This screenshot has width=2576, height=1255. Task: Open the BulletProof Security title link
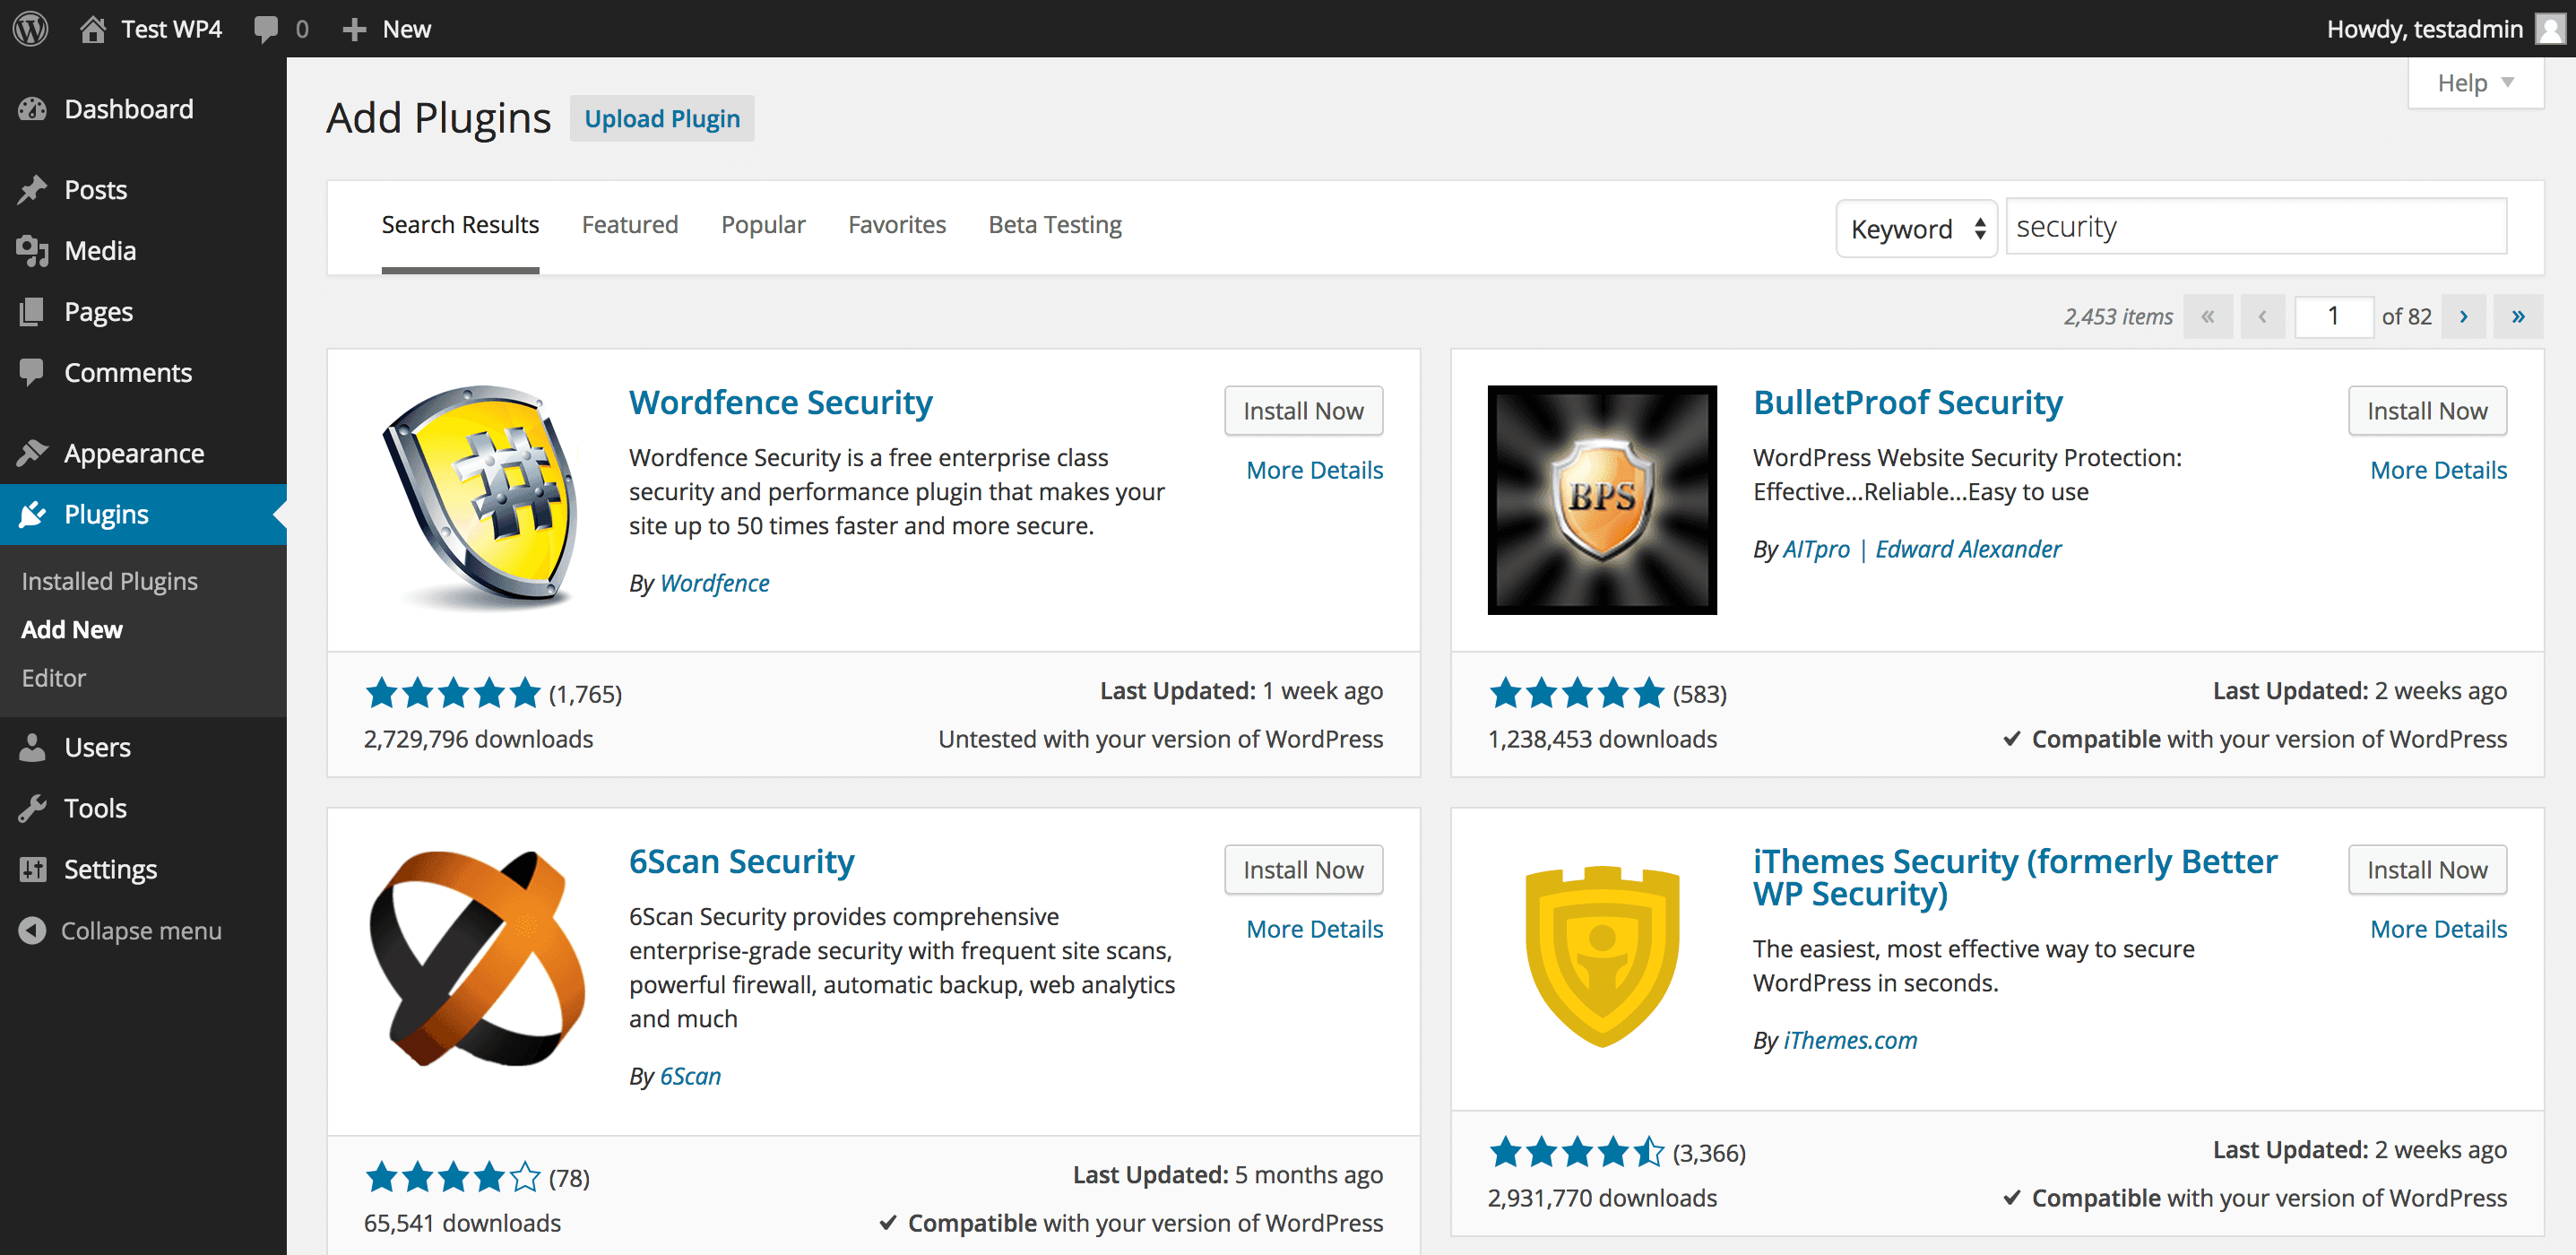tap(1907, 402)
